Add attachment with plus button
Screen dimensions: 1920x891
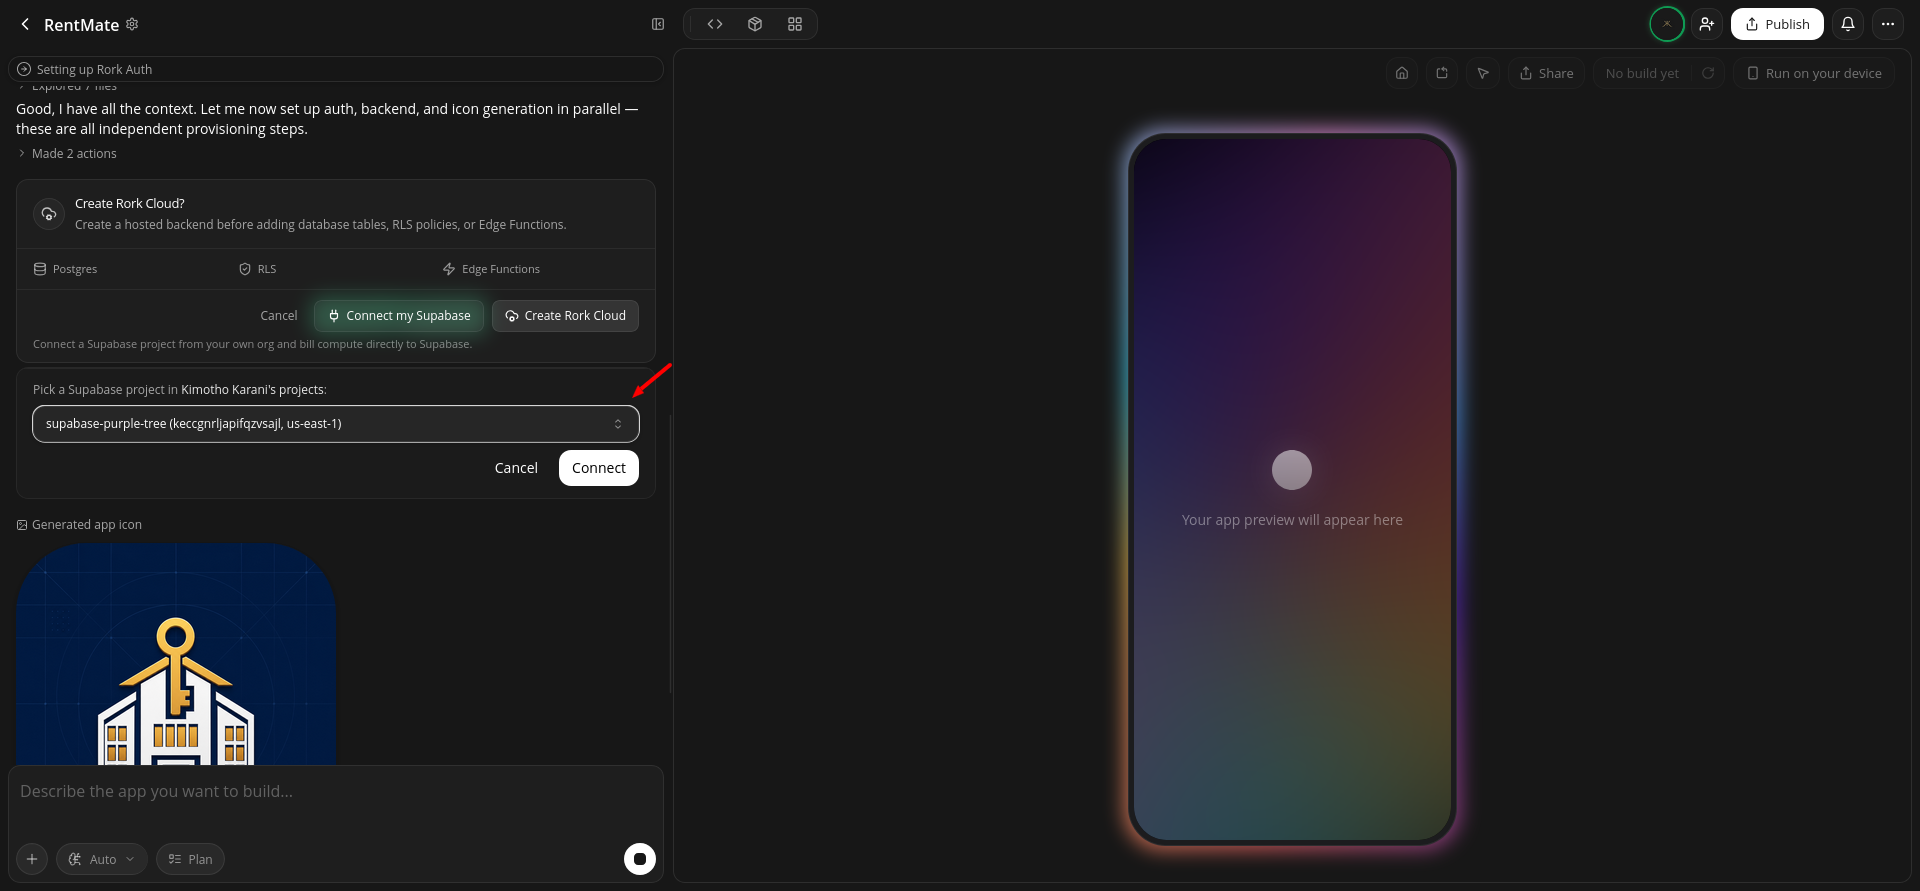point(32,859)
